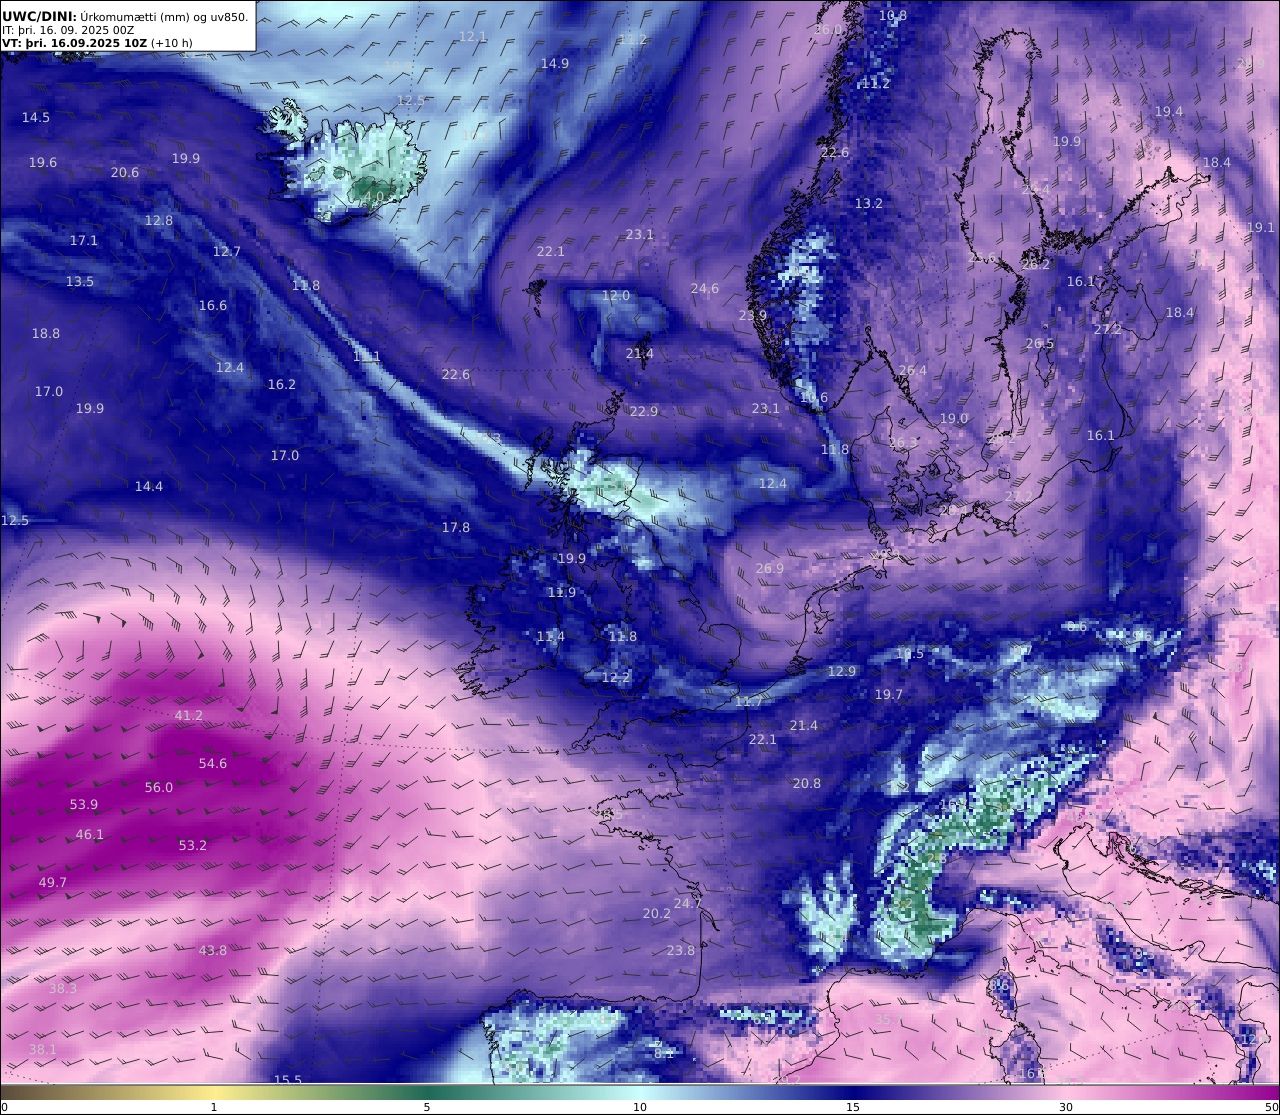Click the 19.4 value label
Viewport: 1280px width, 1115px height.
point(1169,111)
